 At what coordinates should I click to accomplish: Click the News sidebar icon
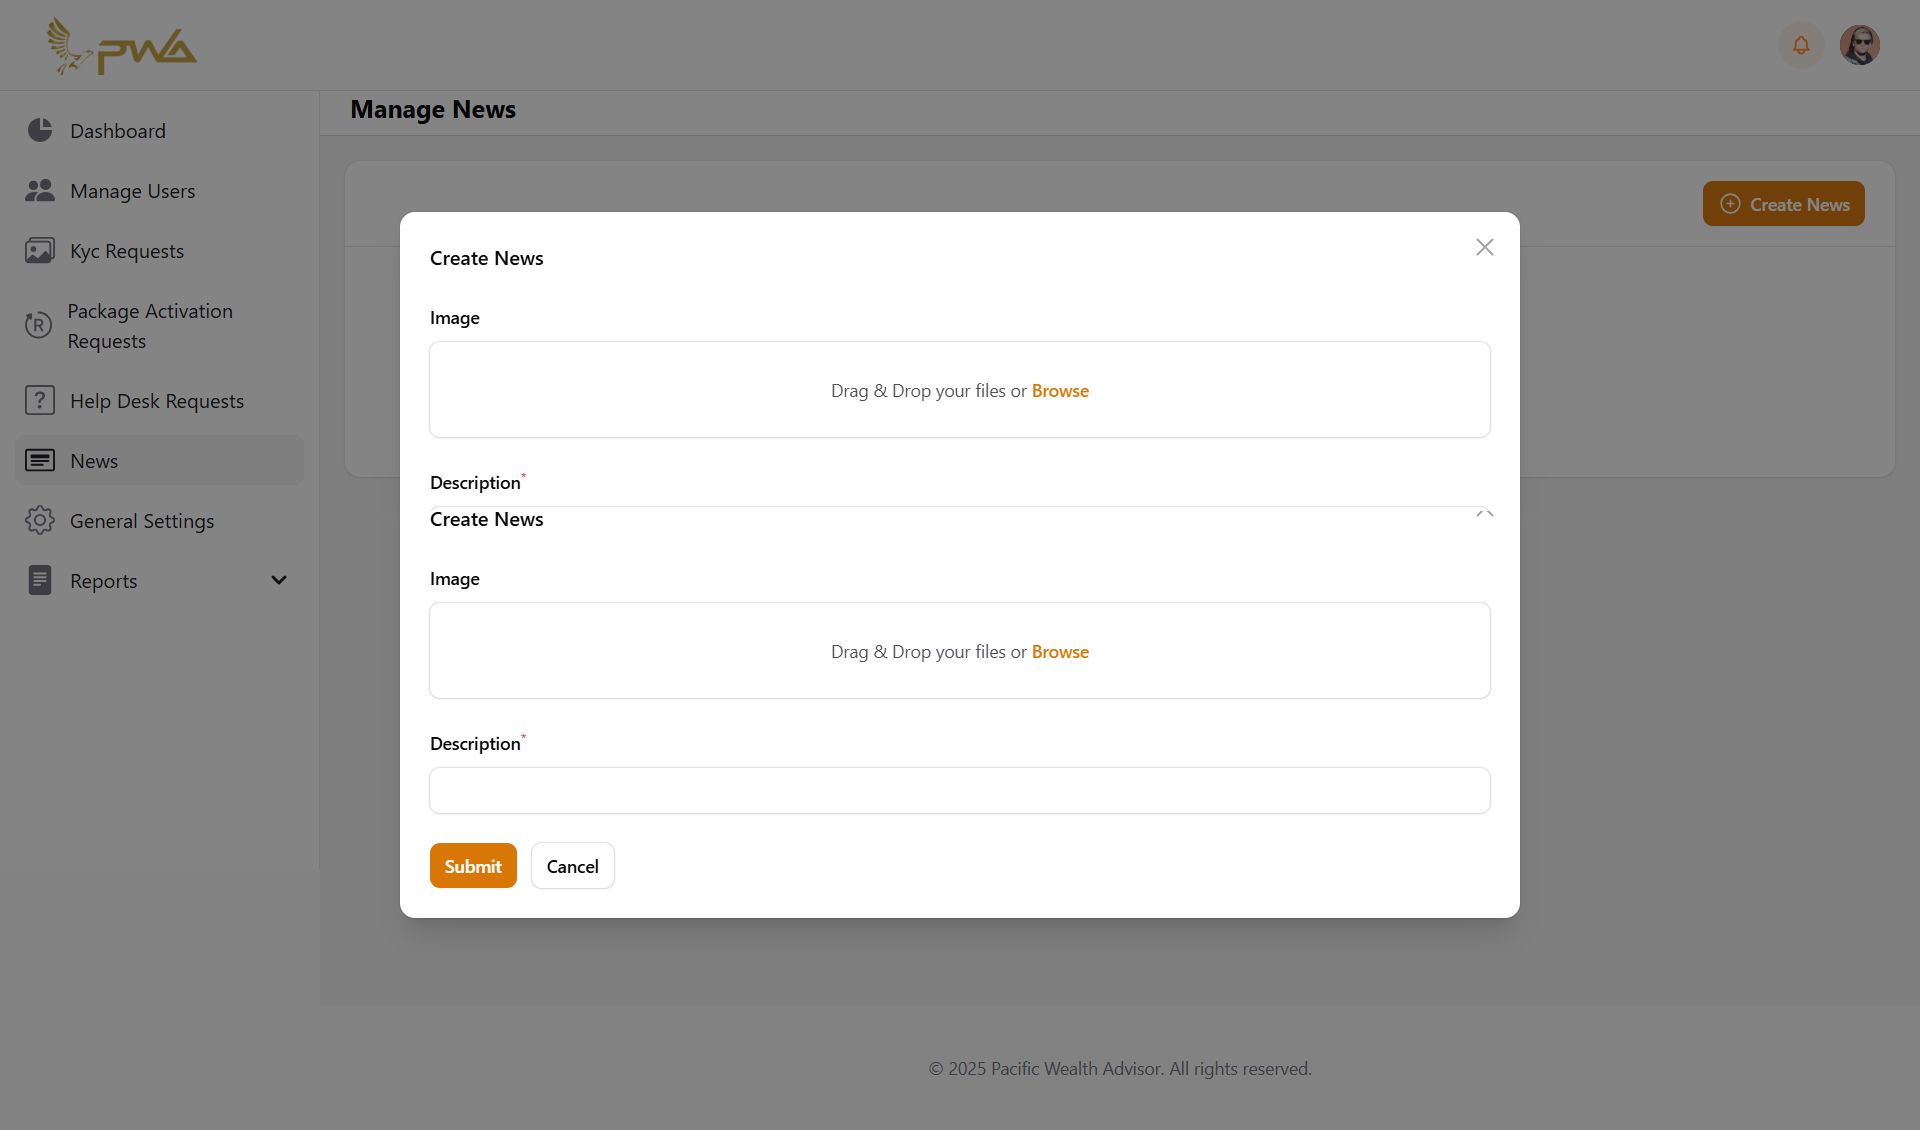click(40, 460)
